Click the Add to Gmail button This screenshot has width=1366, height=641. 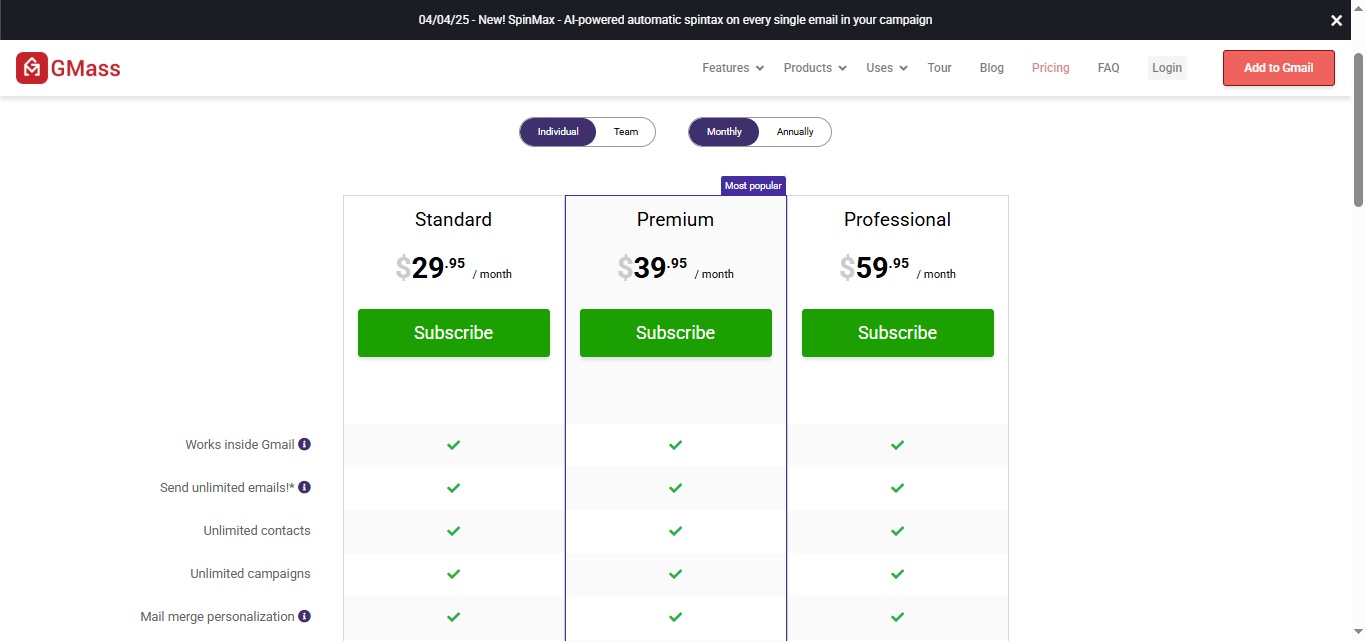coord(1278,67)
